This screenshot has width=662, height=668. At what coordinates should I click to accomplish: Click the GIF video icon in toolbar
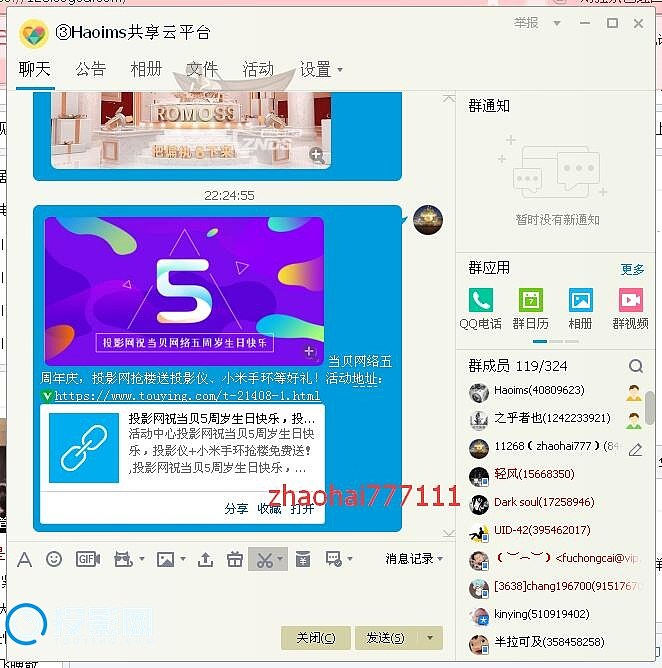coord(88,559)
